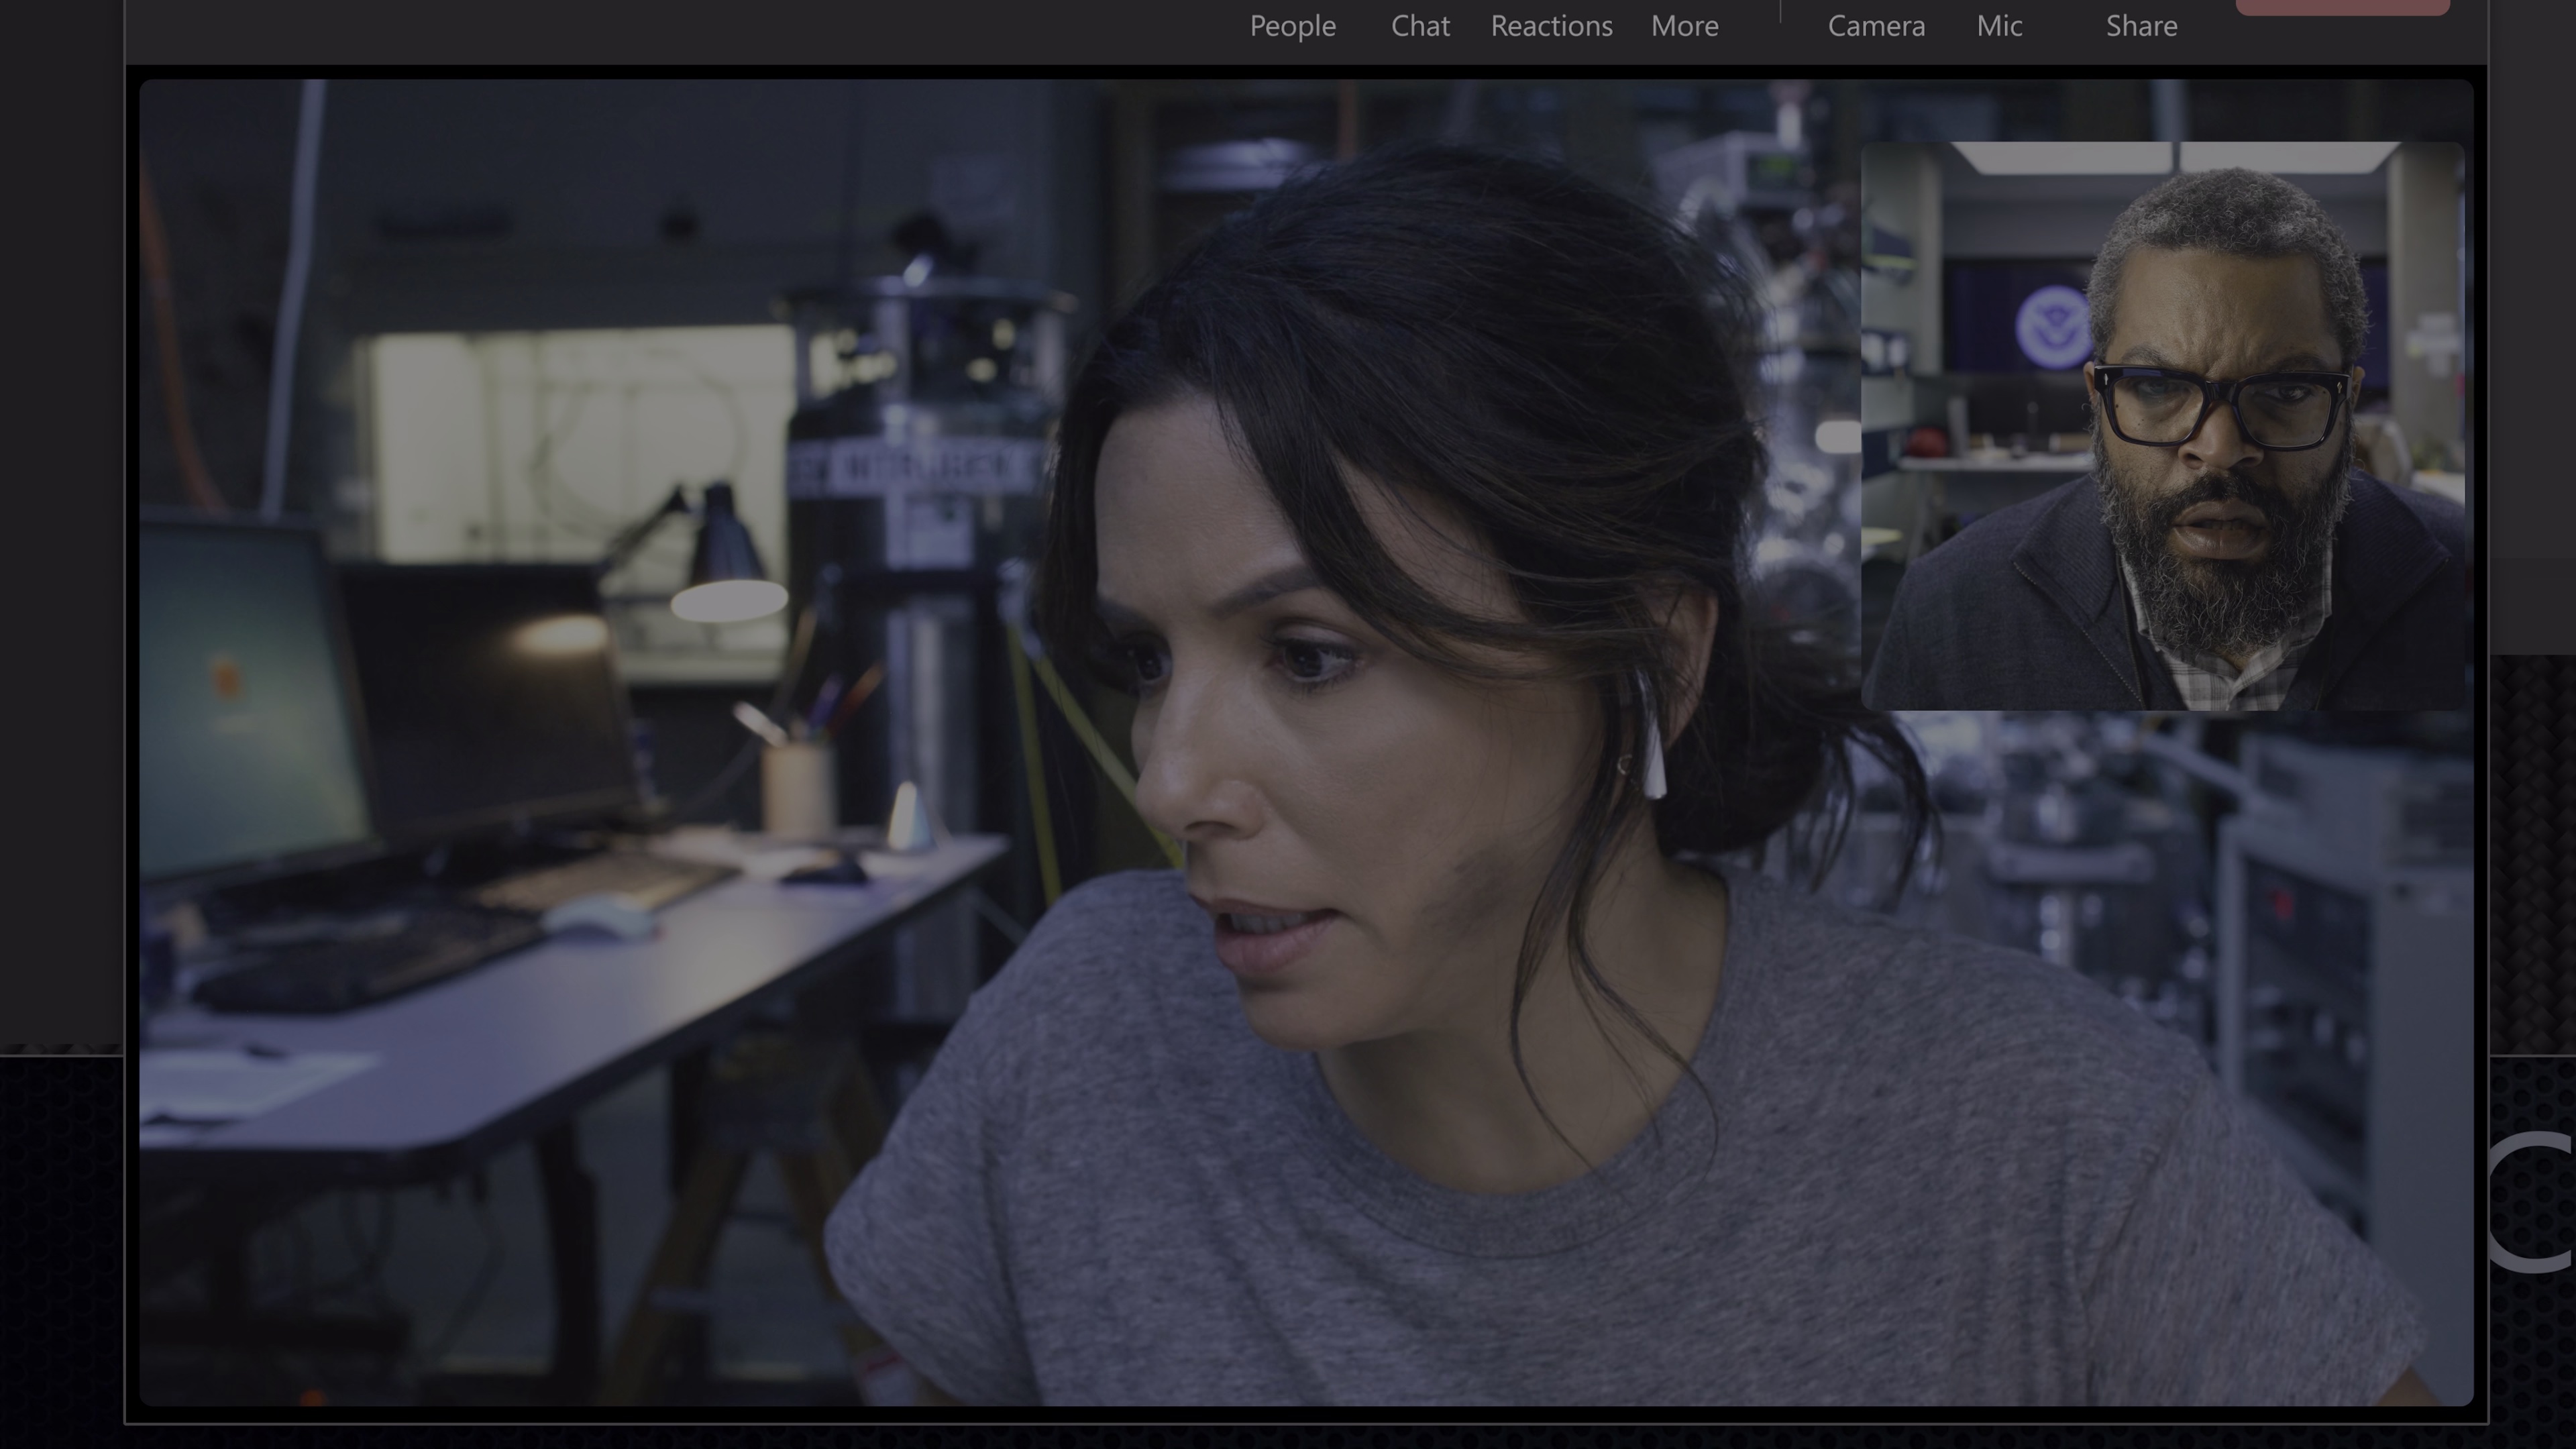The width and height of the screenshot is (2576, 1449).
Task: Click the Mic control in toolbar
Action: click(1999, 26)
